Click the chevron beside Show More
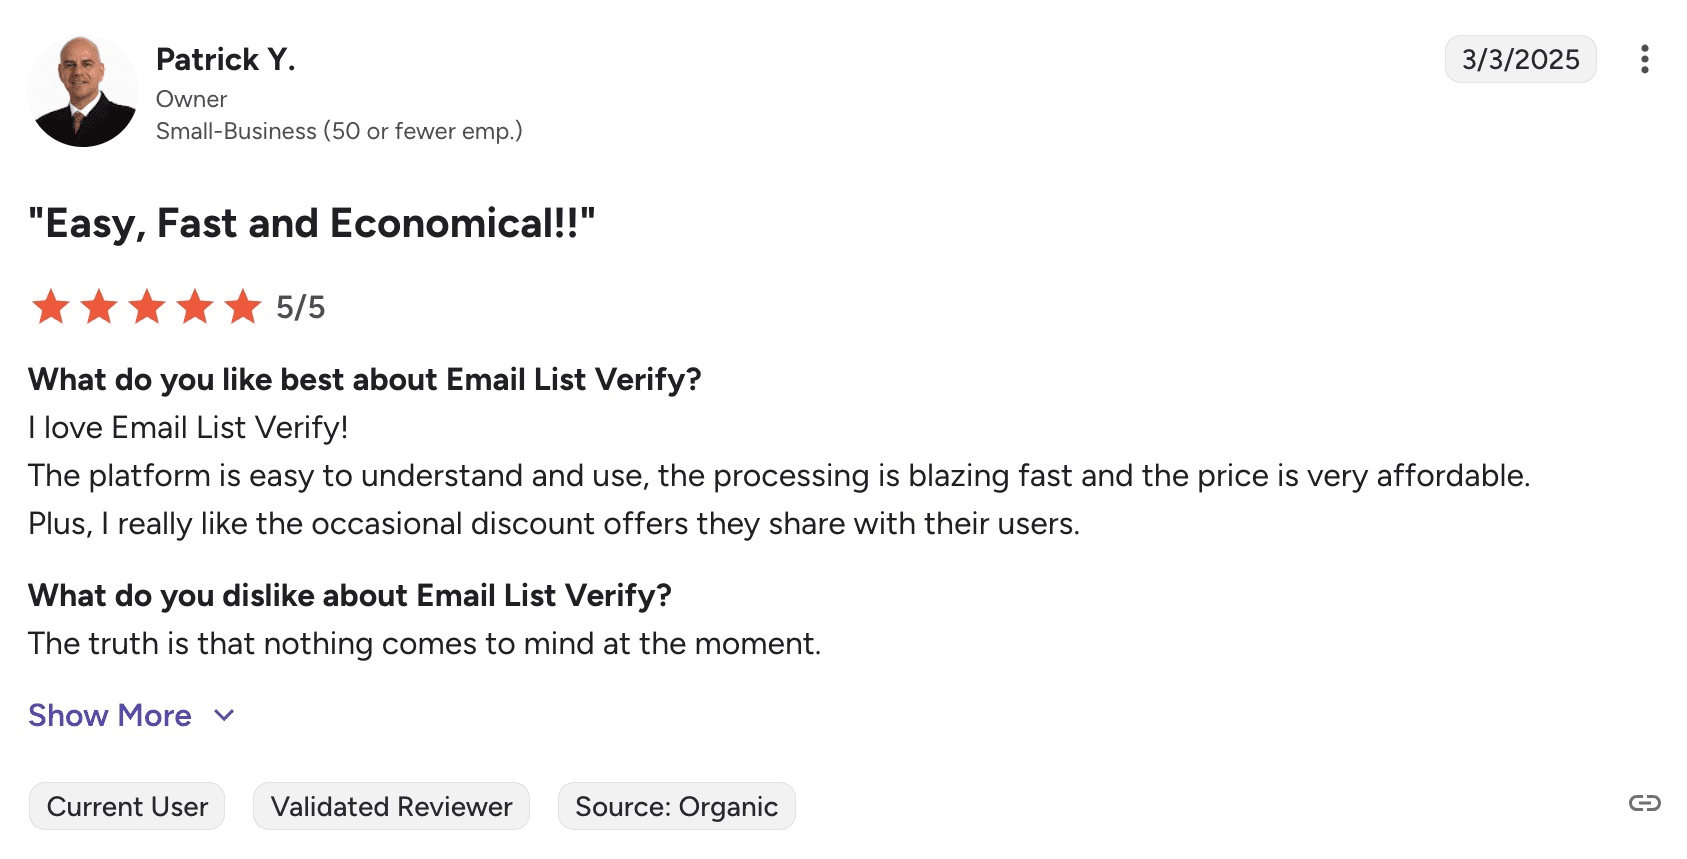 pos(224,715)
